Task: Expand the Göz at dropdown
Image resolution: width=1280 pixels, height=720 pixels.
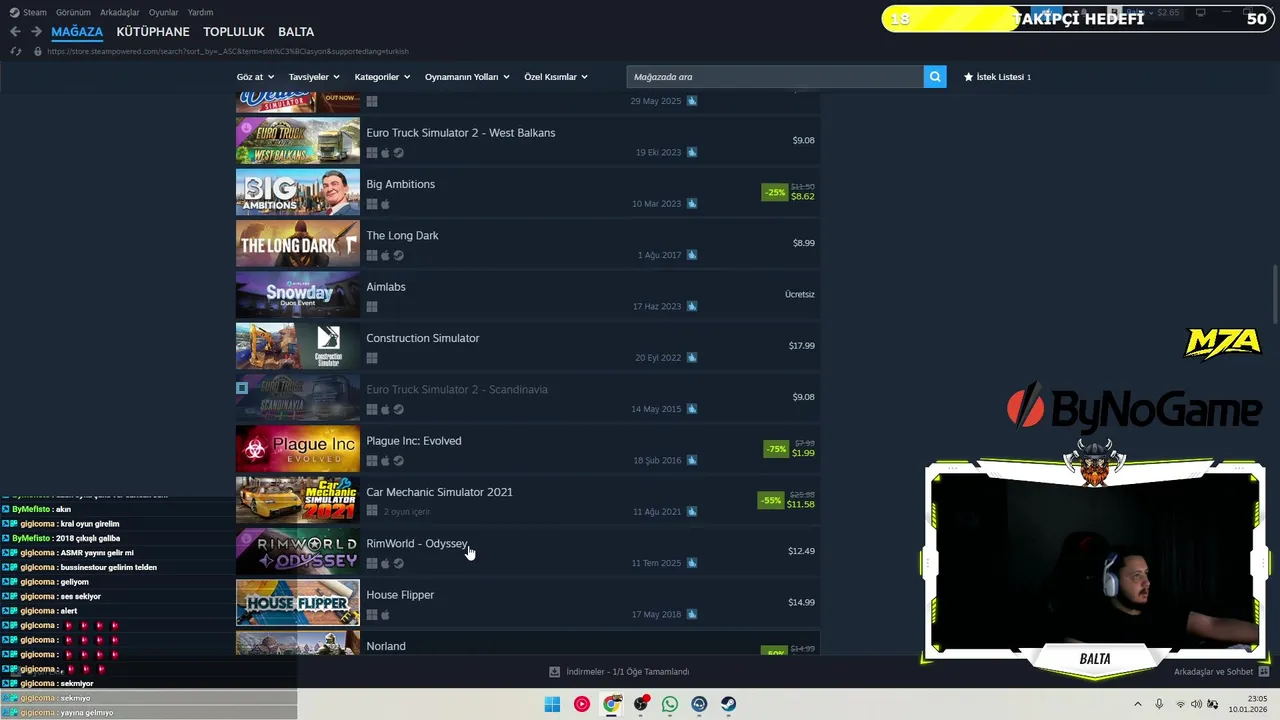Action: click(254, 77)
